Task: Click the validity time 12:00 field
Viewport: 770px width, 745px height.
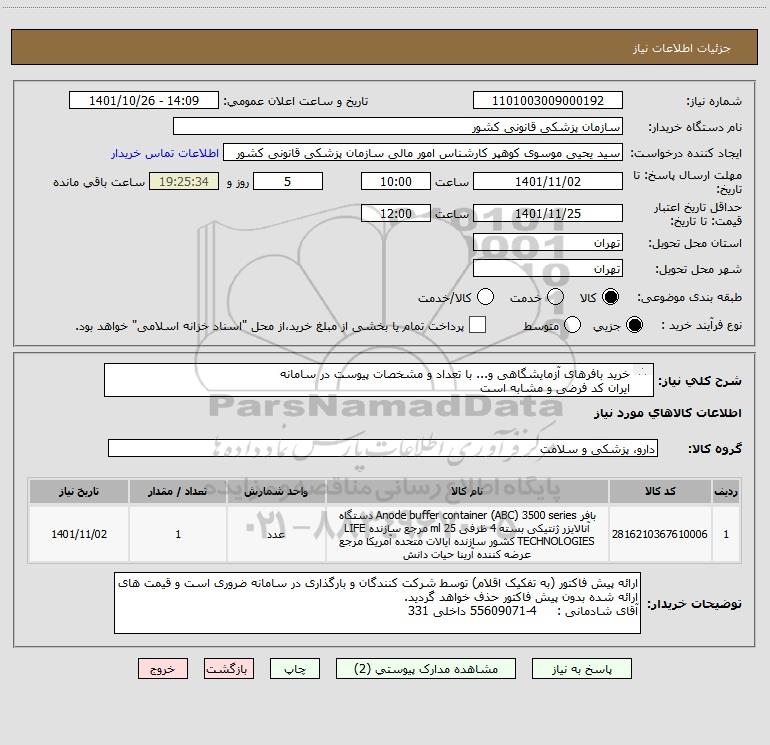Action: pyautogui.click(x=396, y=213)
